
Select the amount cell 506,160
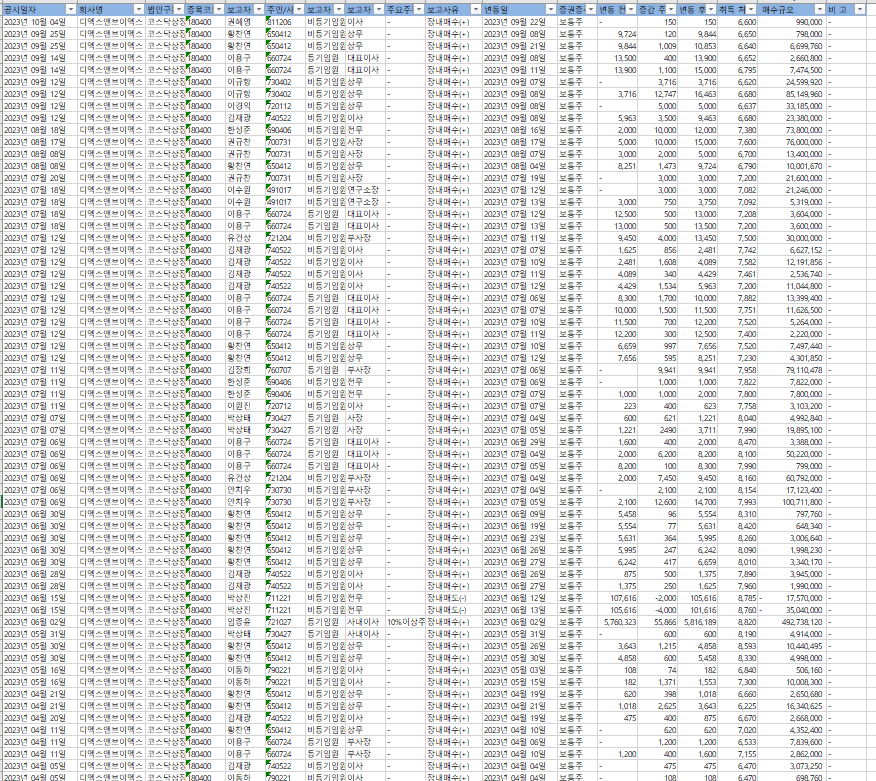coord(792,670)
